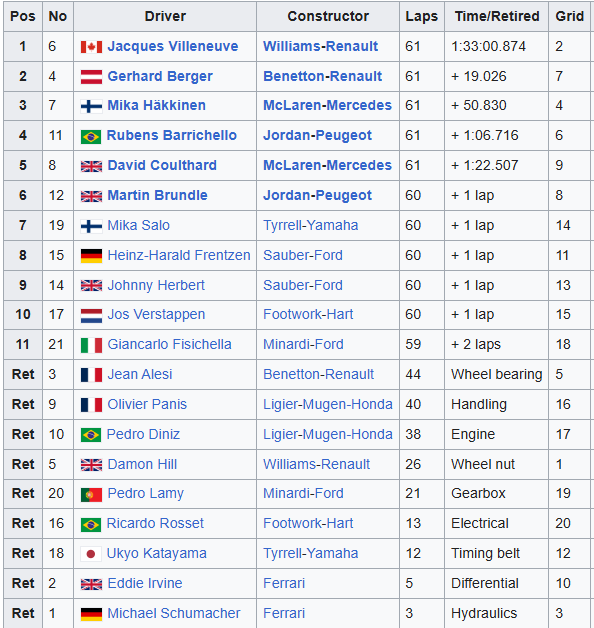This screenshot has width=594, height=628.
Task: Click the Portuguese flag beside Pedro Lamy
Action: pos(91,495)
